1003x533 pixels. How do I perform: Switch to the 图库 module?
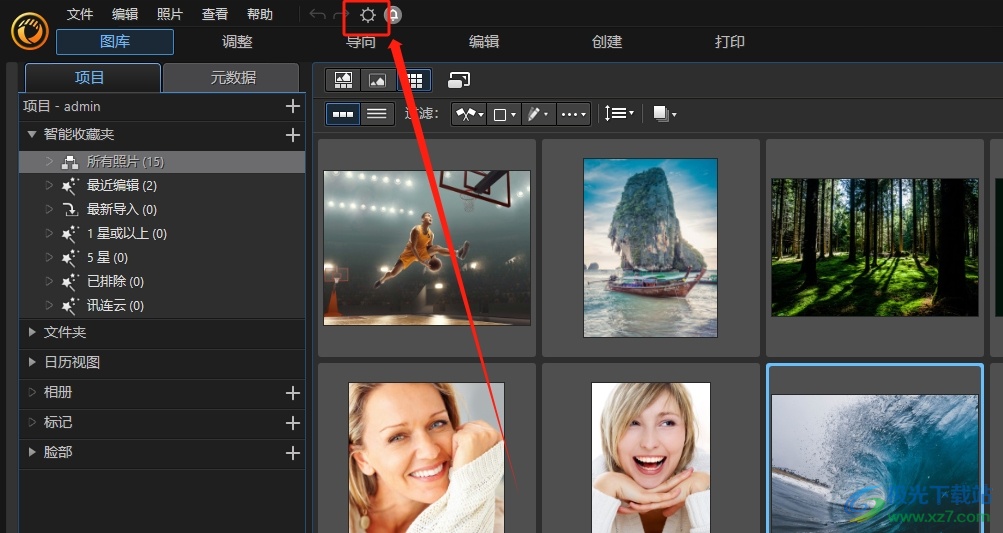tap(115, 42)
